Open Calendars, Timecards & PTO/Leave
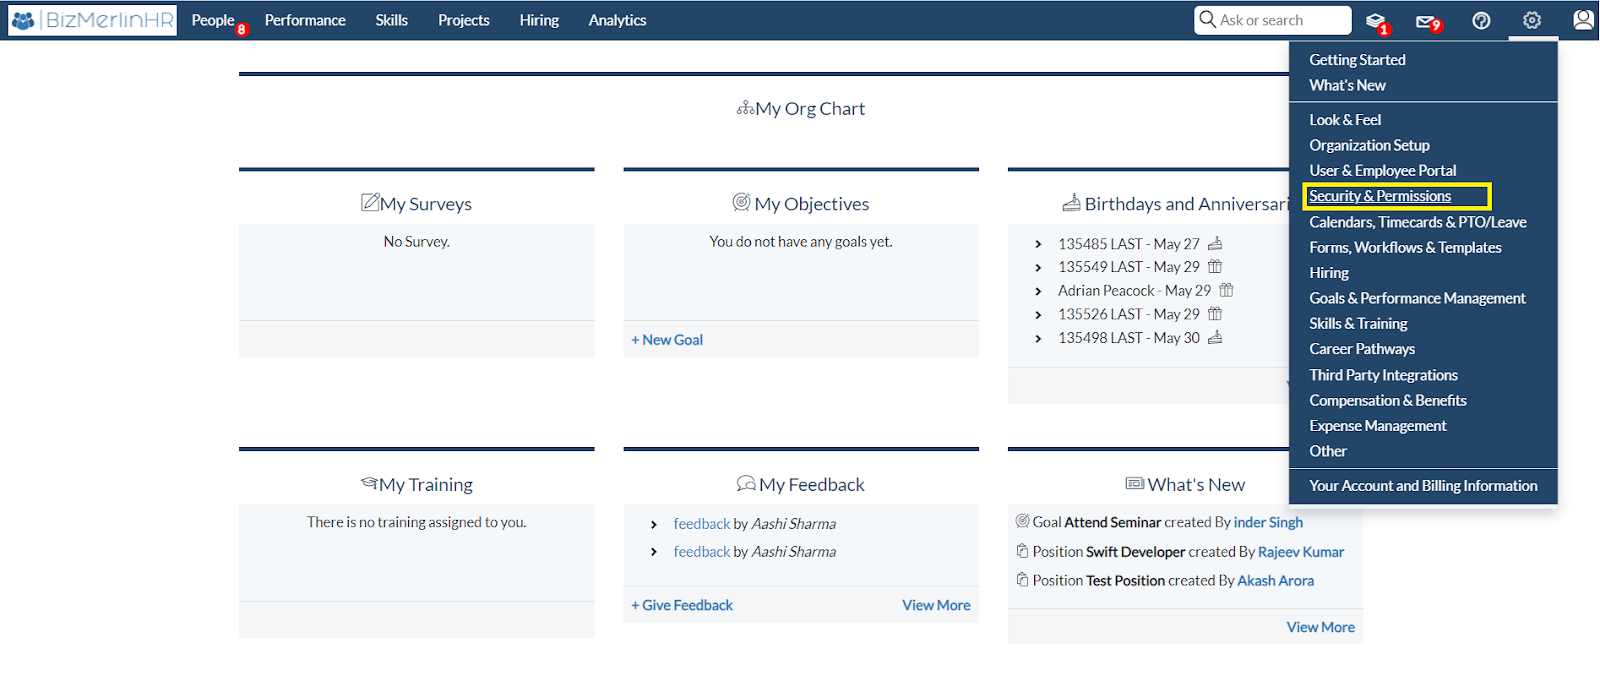1600x676 pixels. (x=1418, y=222)
